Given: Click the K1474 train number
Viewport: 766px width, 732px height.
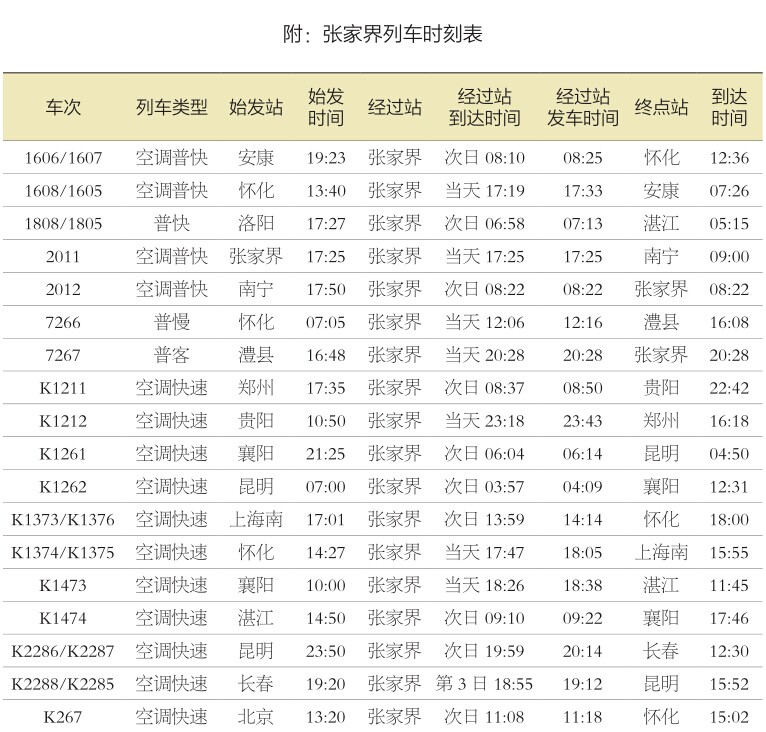Looking at the screenshot, I should (x=63, y=619).
